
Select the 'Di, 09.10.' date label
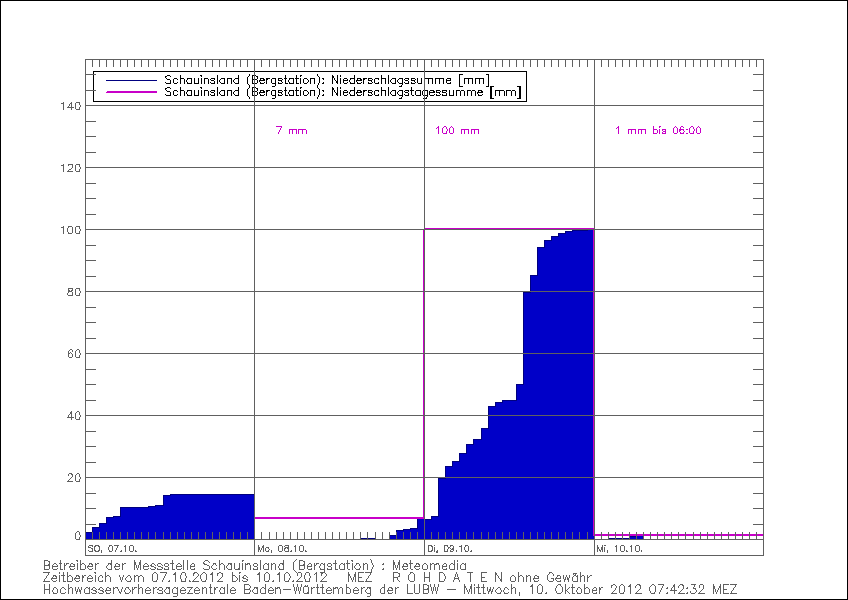click(448, 549)
